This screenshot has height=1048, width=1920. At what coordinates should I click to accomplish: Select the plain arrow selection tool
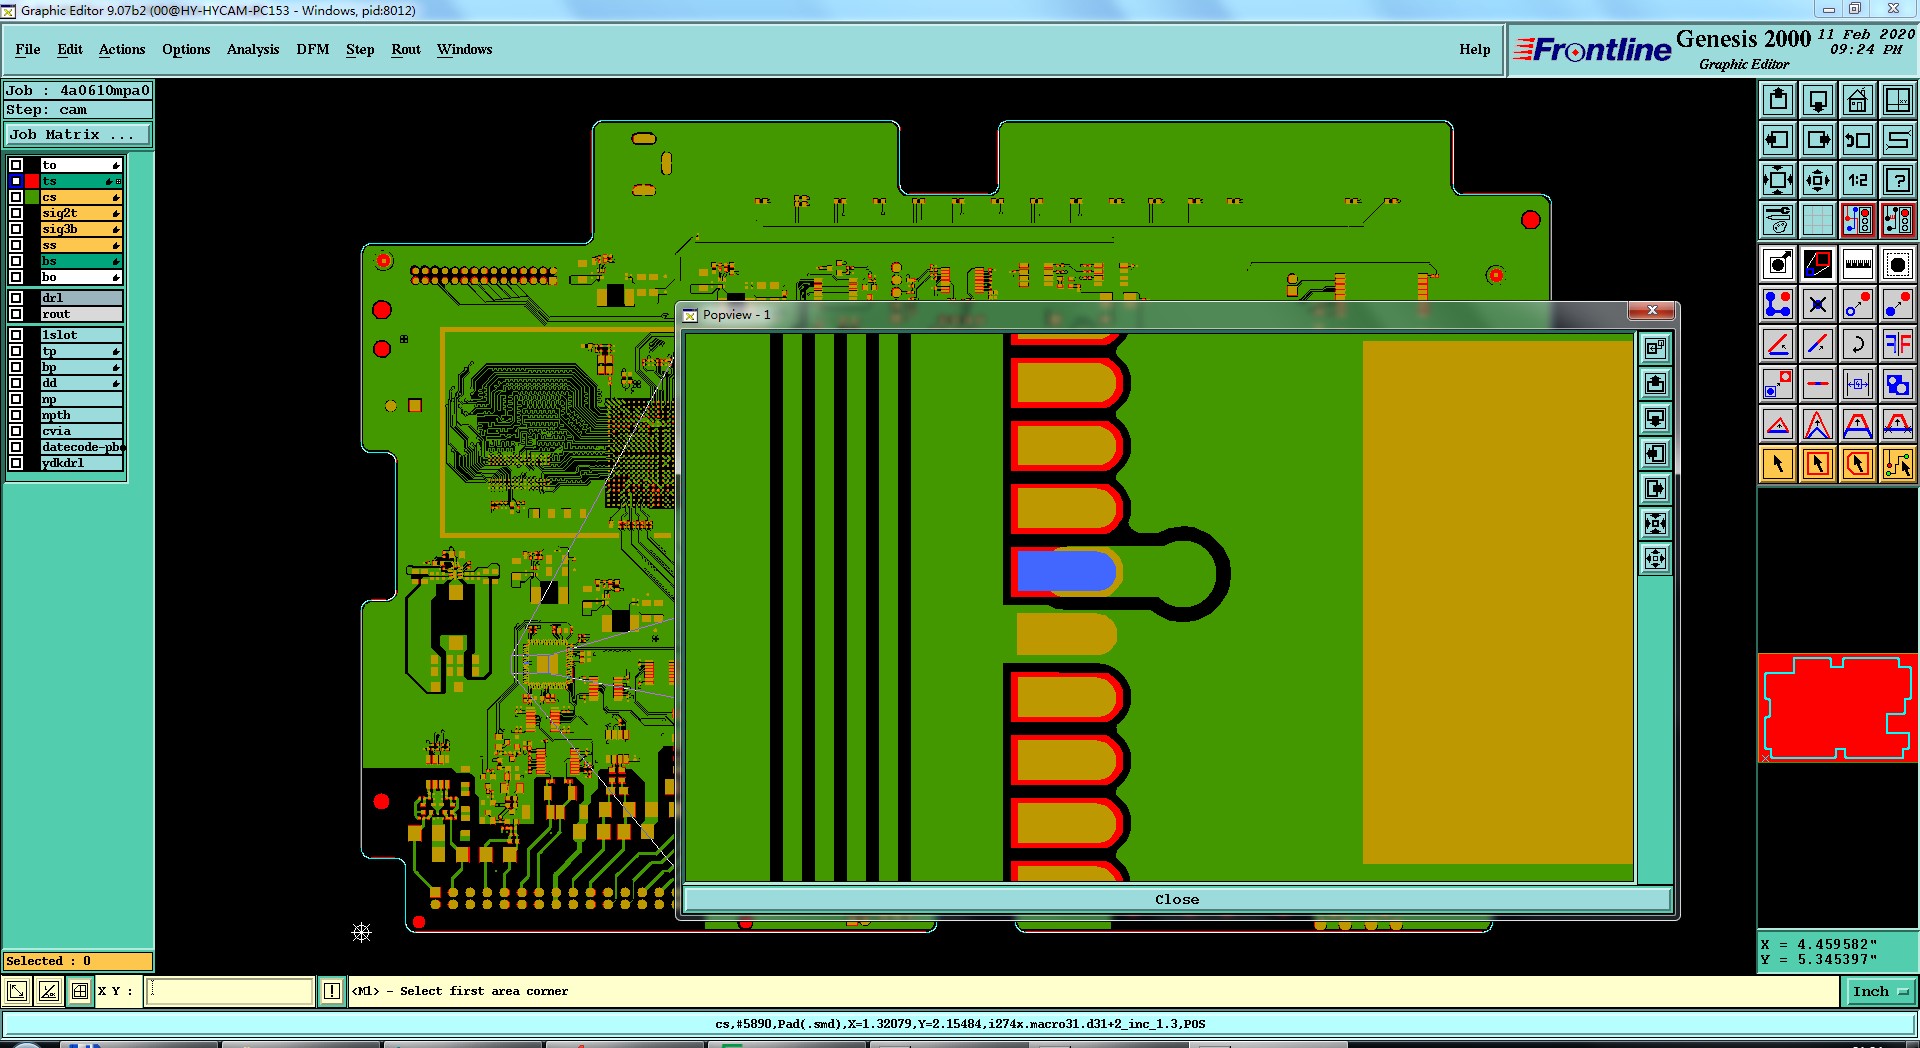coord(1778,464)
